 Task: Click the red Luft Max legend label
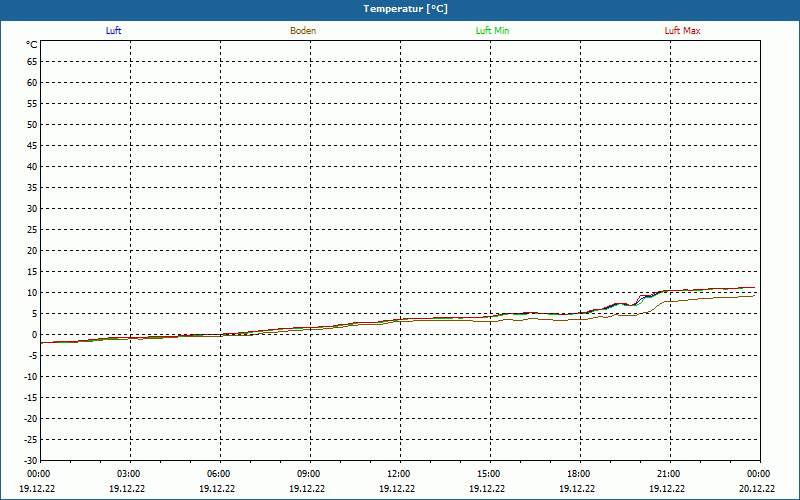tap(682, 31)
